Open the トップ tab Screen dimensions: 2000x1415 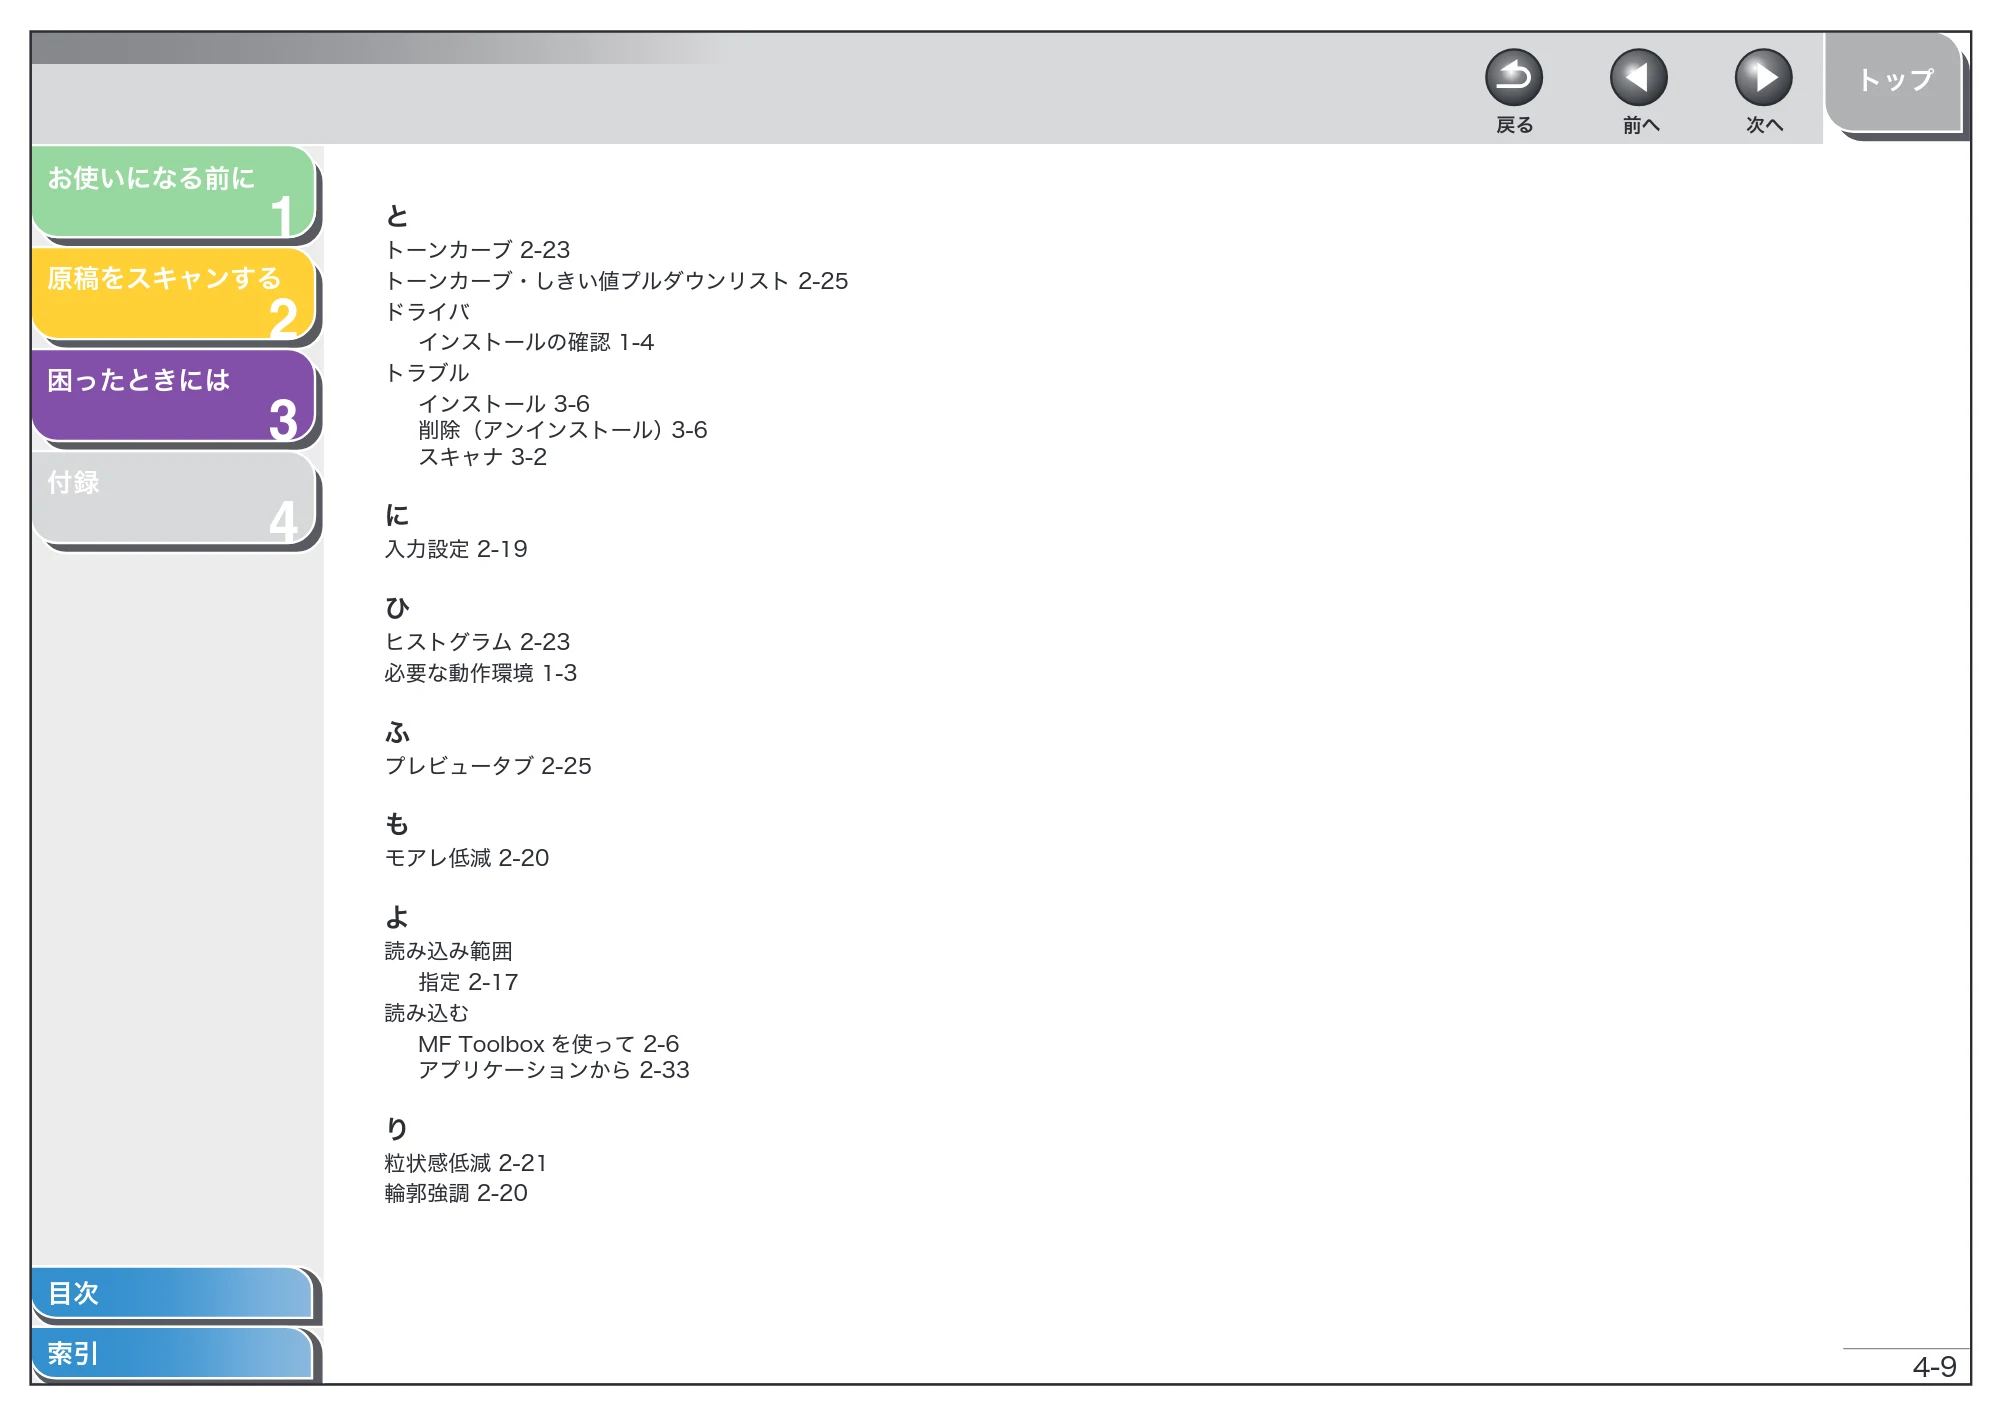coord(1894,82)
